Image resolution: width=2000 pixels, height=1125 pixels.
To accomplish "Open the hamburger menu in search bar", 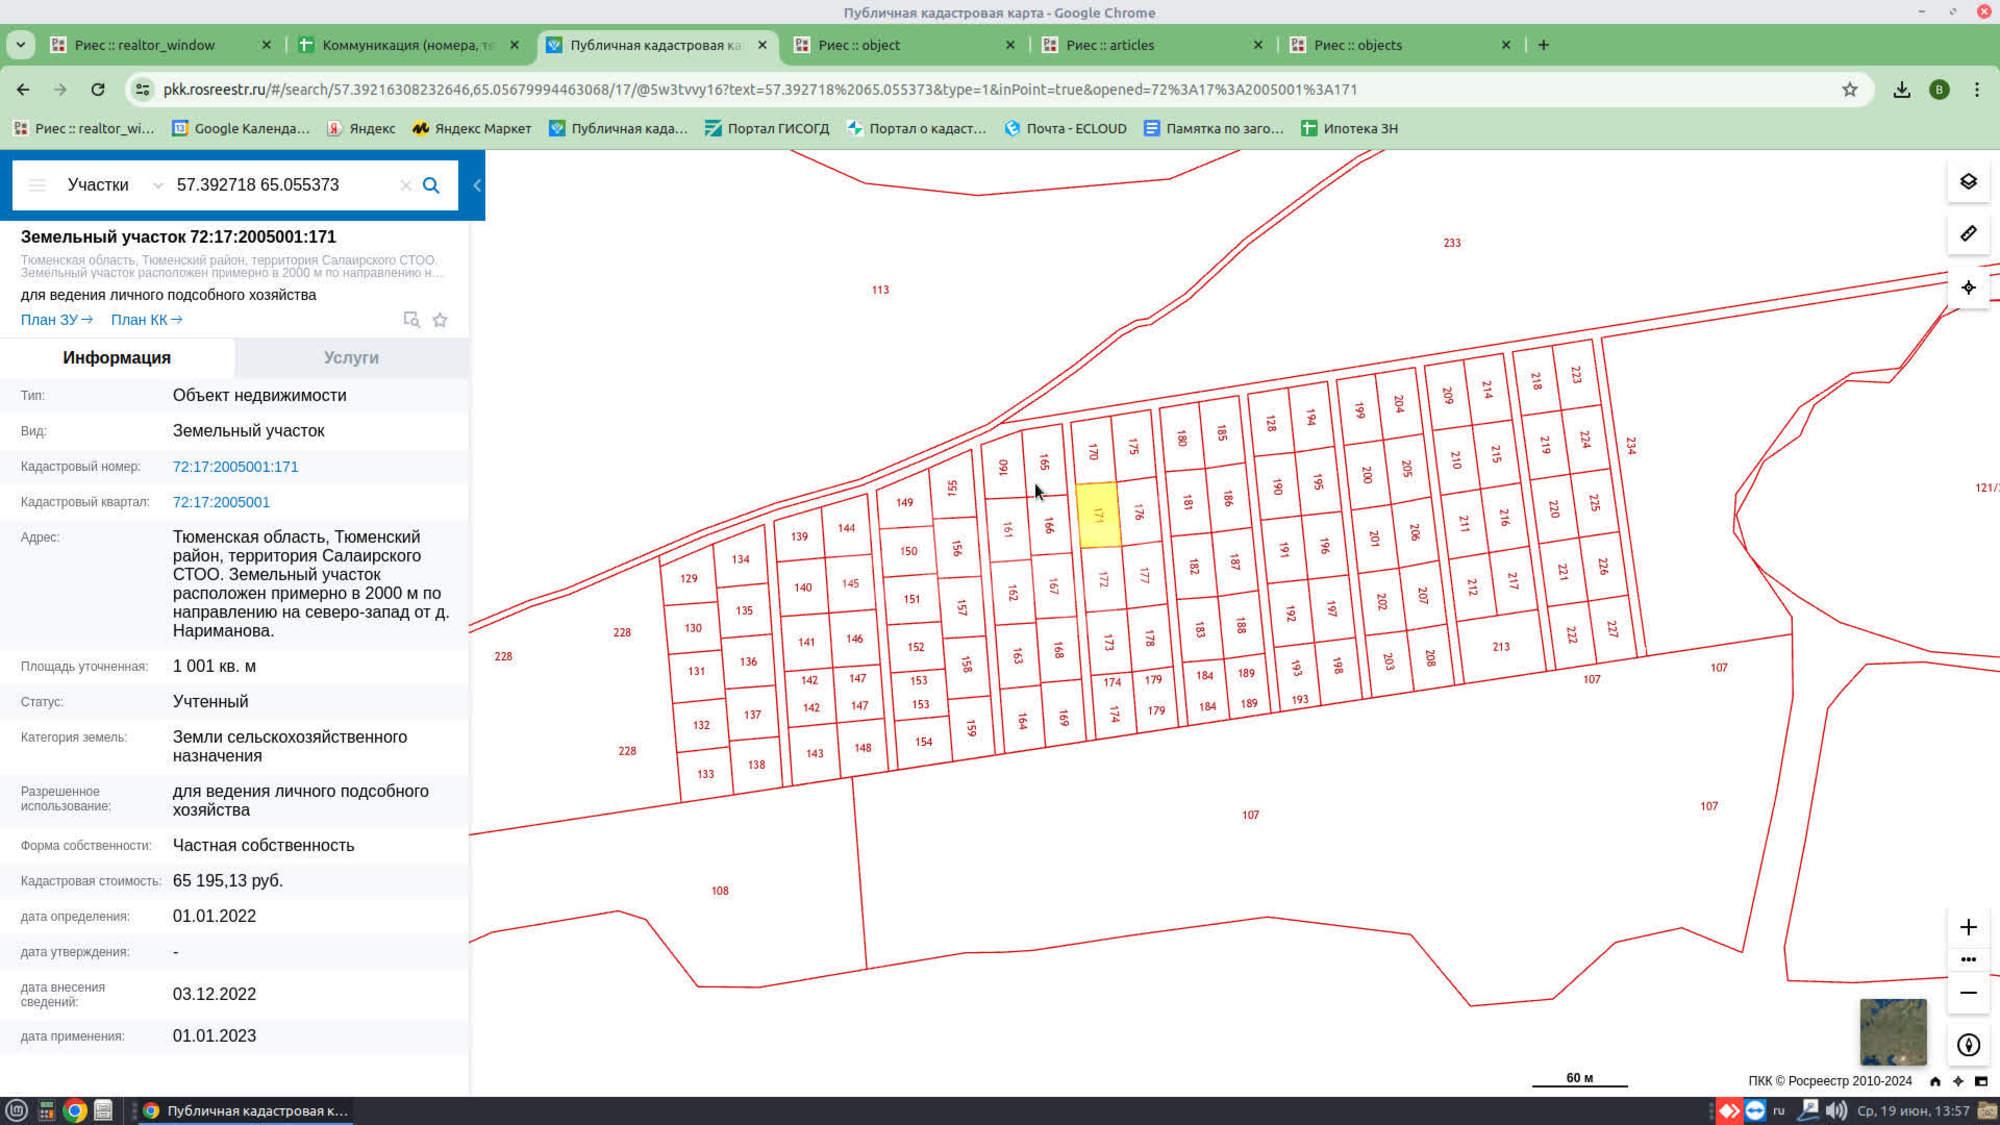I will 37,185.
